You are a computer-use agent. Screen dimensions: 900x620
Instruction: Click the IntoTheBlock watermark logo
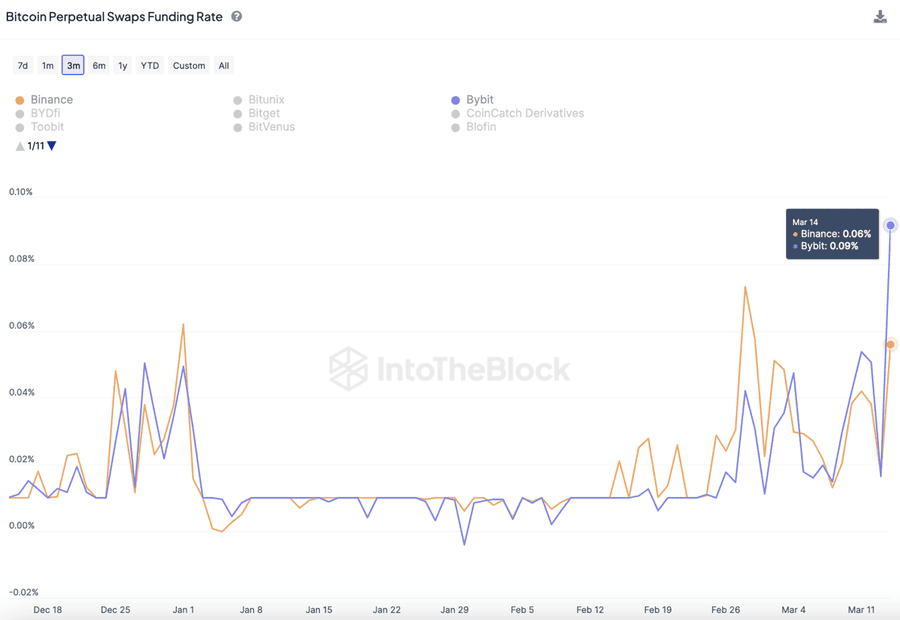(450, 369)
